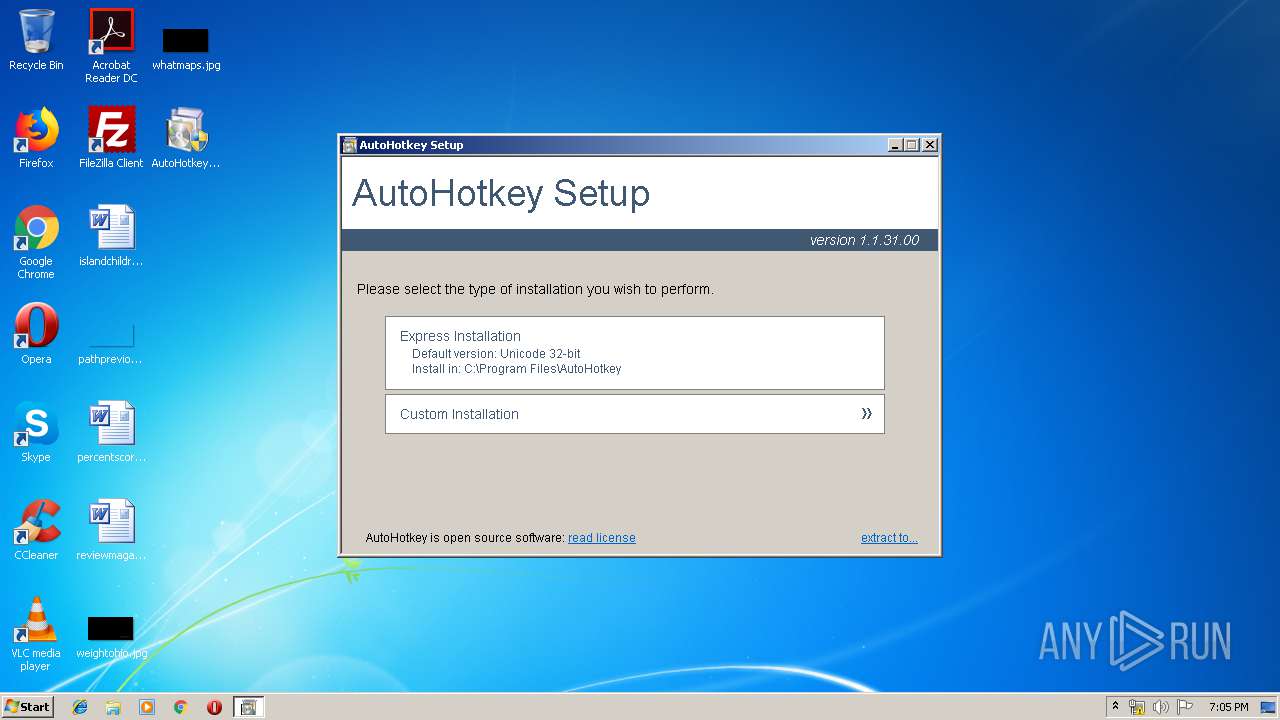The height and width of the screenshot is (720, 1280).
Task: Click the AutoHotkey Setup heading
Action: (x=501, y=193)
